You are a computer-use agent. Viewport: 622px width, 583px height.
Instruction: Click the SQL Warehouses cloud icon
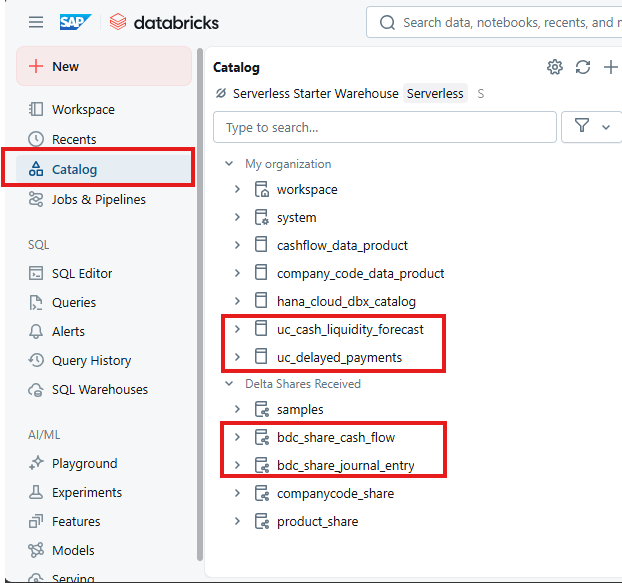tap(36, 389)
